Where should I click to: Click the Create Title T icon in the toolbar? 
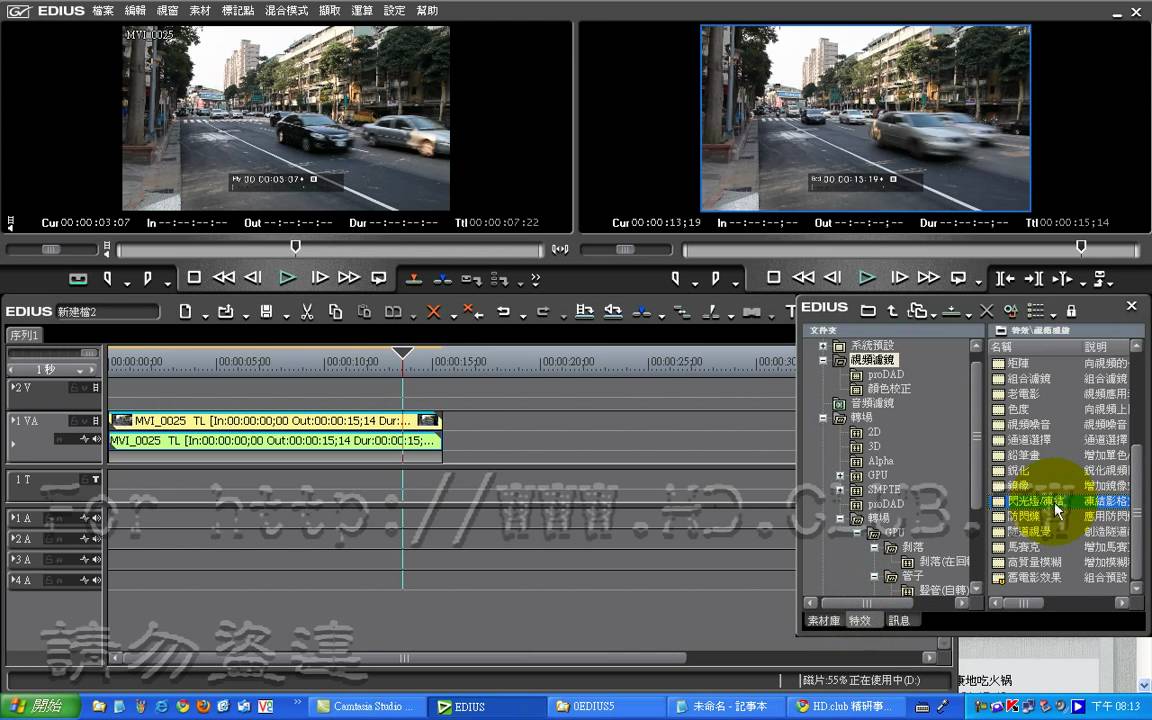click(791, 312)
